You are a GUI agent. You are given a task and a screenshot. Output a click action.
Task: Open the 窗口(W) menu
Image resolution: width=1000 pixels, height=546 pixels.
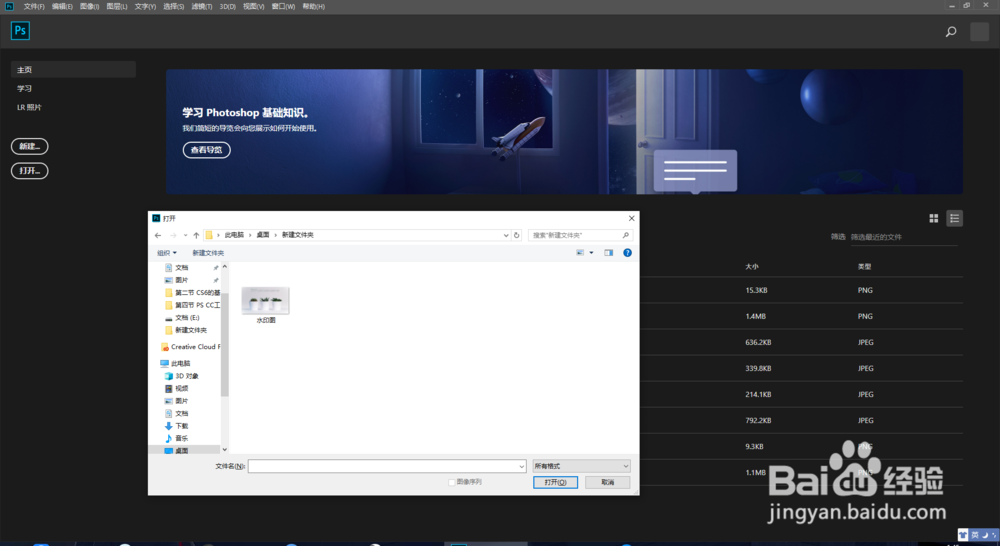point(283,6)
